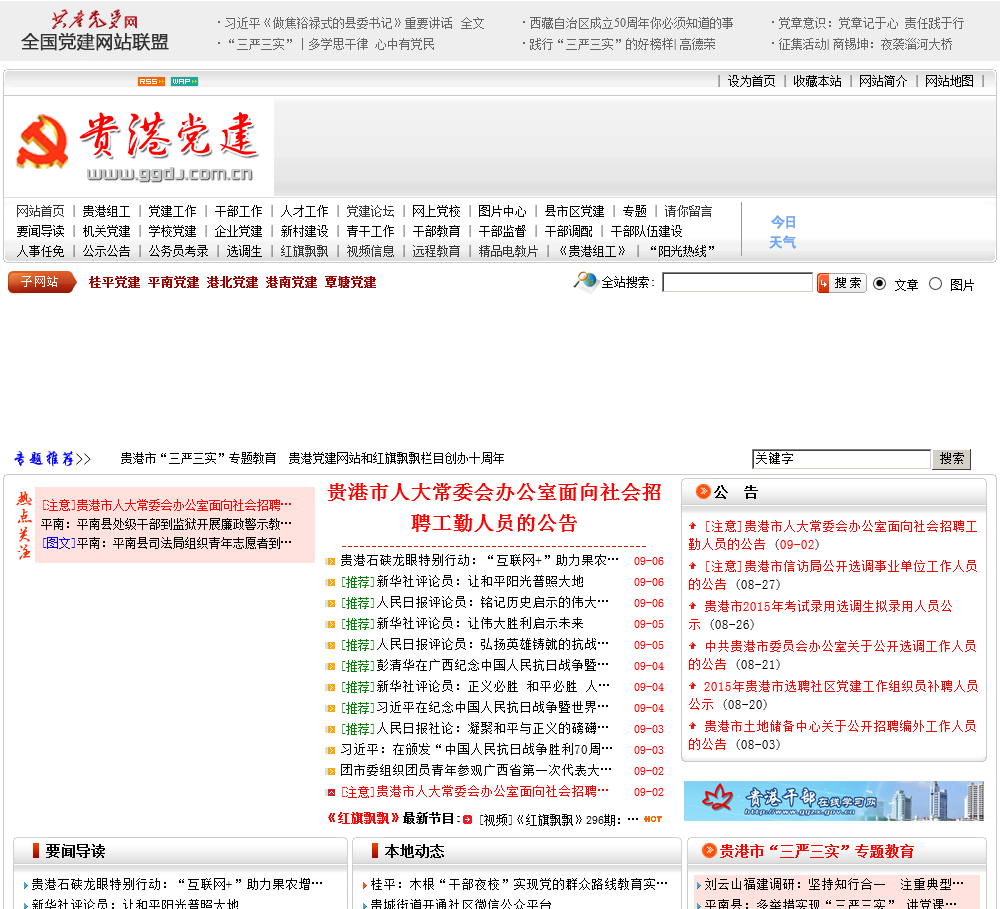
Task: Open news 贵港石硖龙眼特别行动 dated 09-06
Action: point(479,561)
